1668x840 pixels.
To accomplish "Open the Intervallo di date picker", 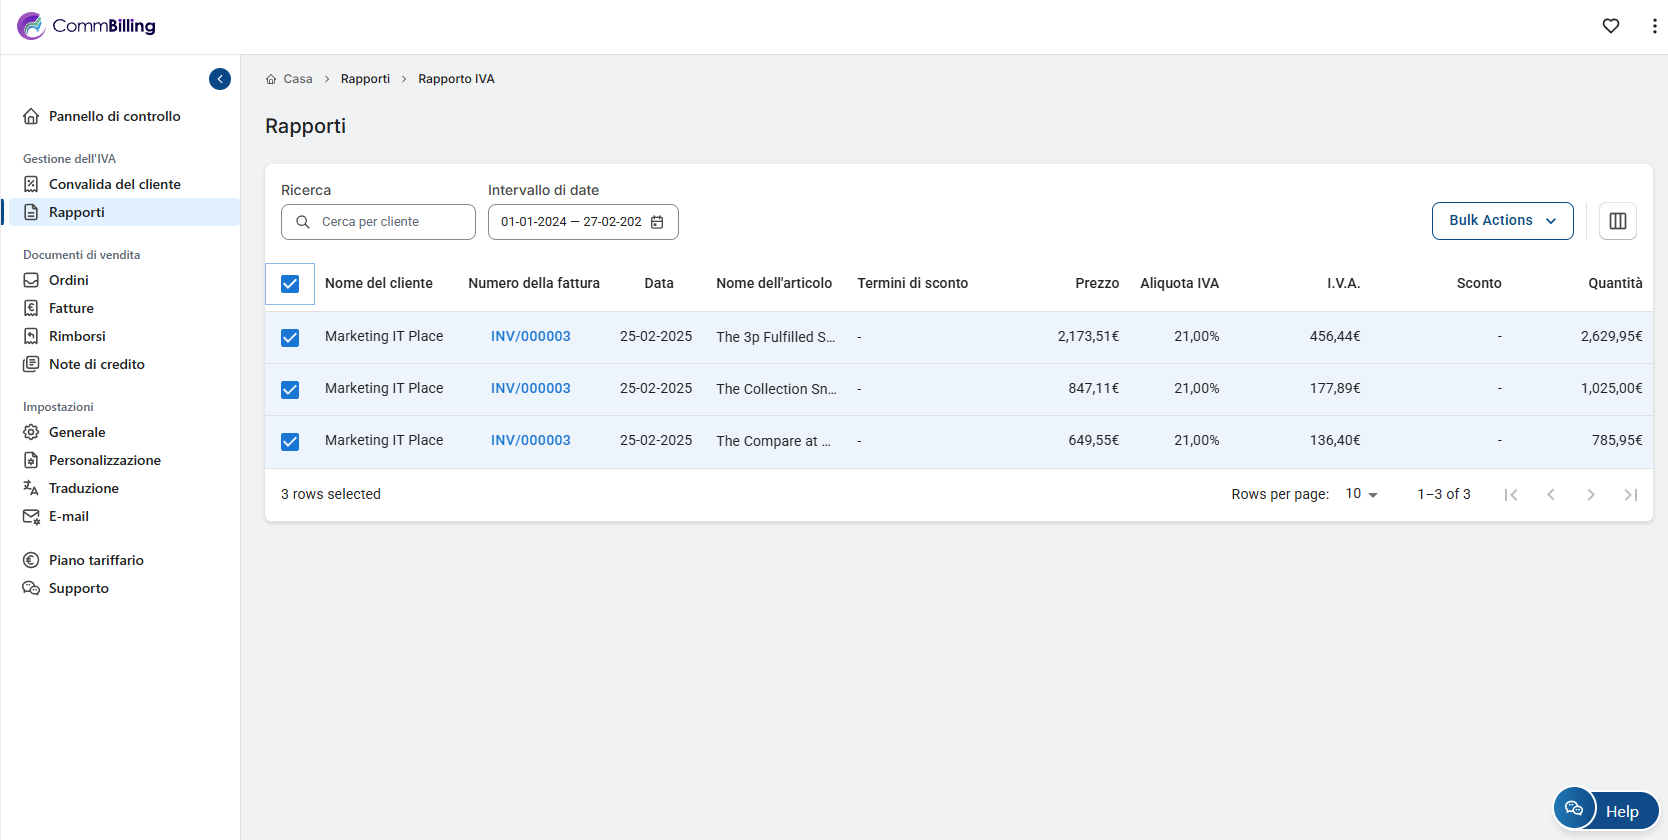I will (571, 222).
